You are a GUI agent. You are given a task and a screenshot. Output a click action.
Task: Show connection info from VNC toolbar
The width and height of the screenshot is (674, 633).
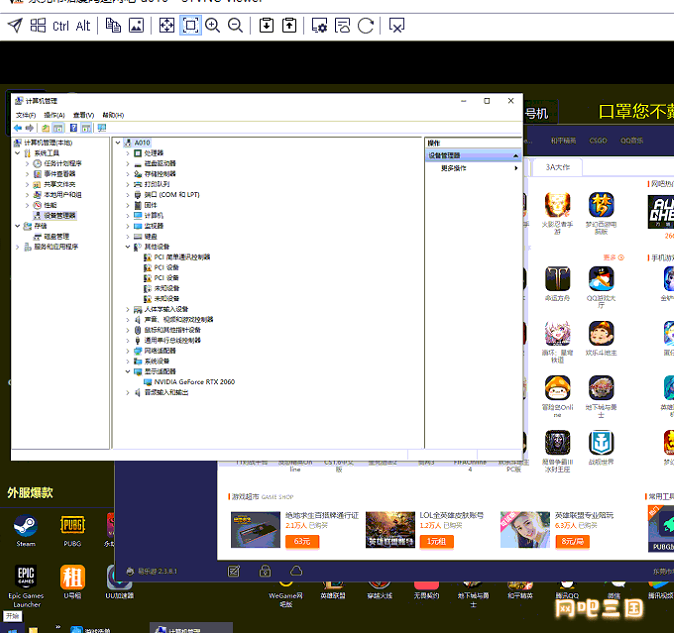click(343, 25)
